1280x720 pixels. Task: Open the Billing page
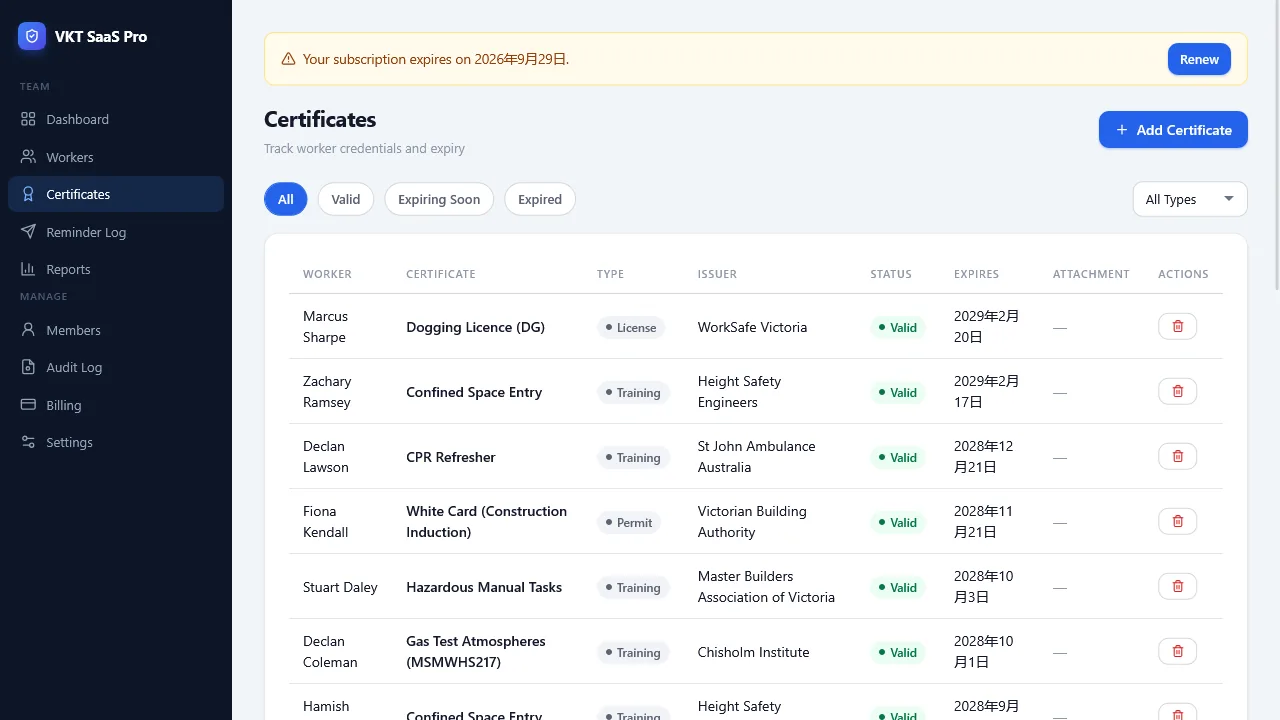click(116, 405)
